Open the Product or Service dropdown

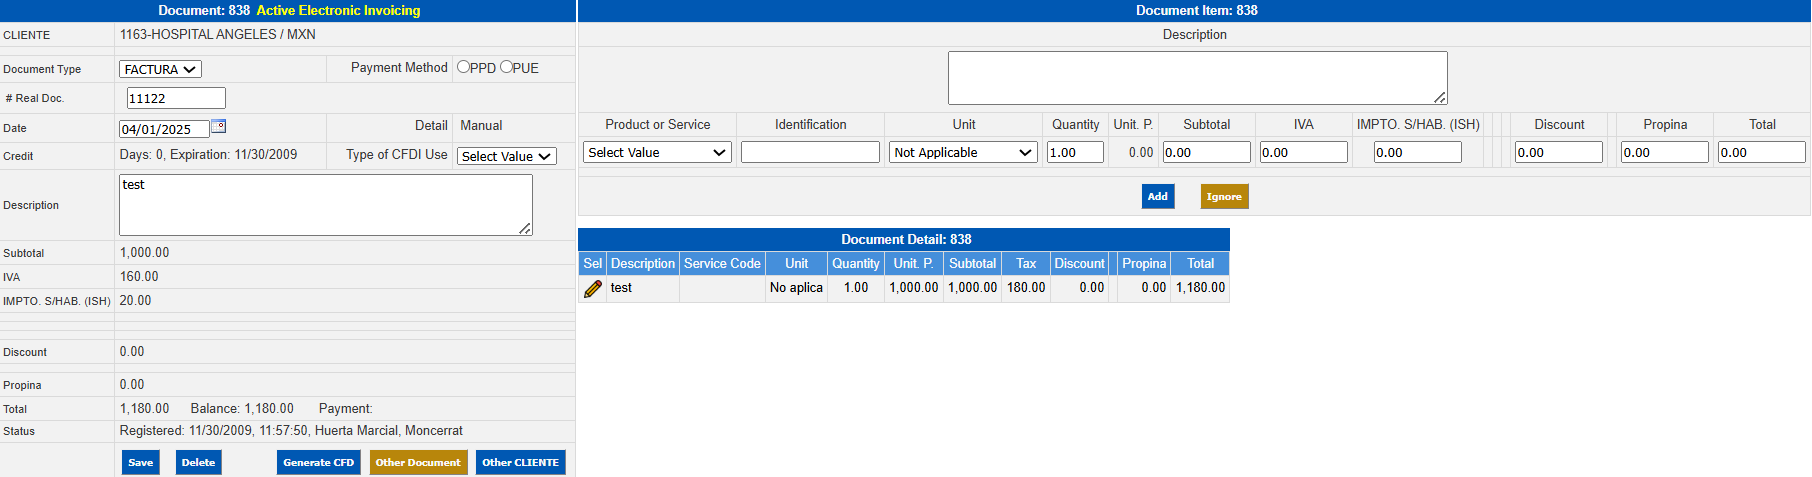click(657, 152)
